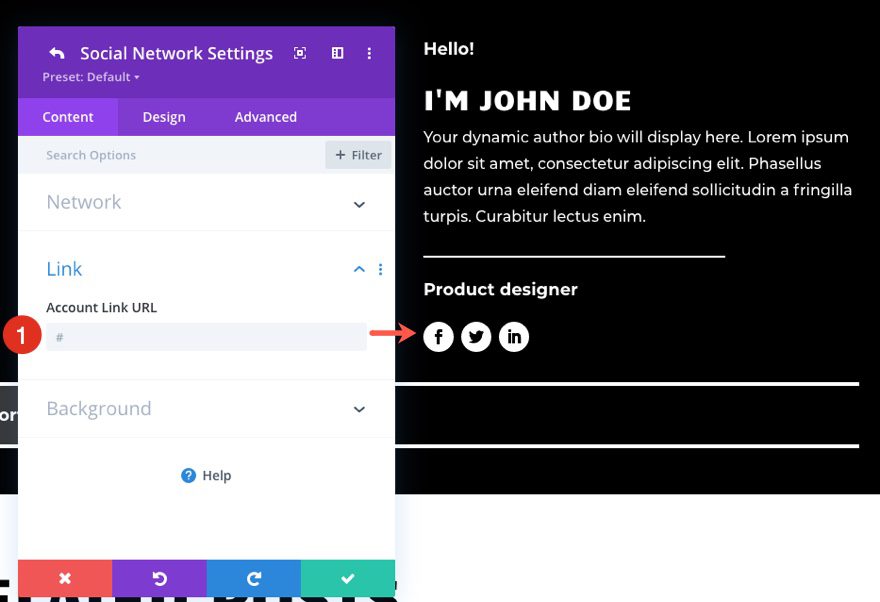
Task: Click the Filter button next to Search Options
Action: pos(357,155)
